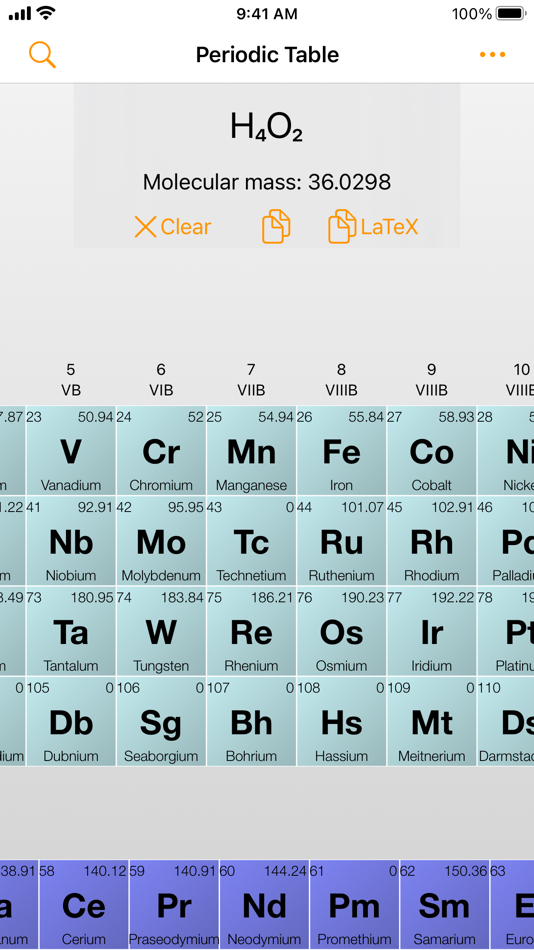Tap the group 8 VIIIB column header
Viewport: 534px width, 950px height.
pyautogui.click(x=341, y=380)
